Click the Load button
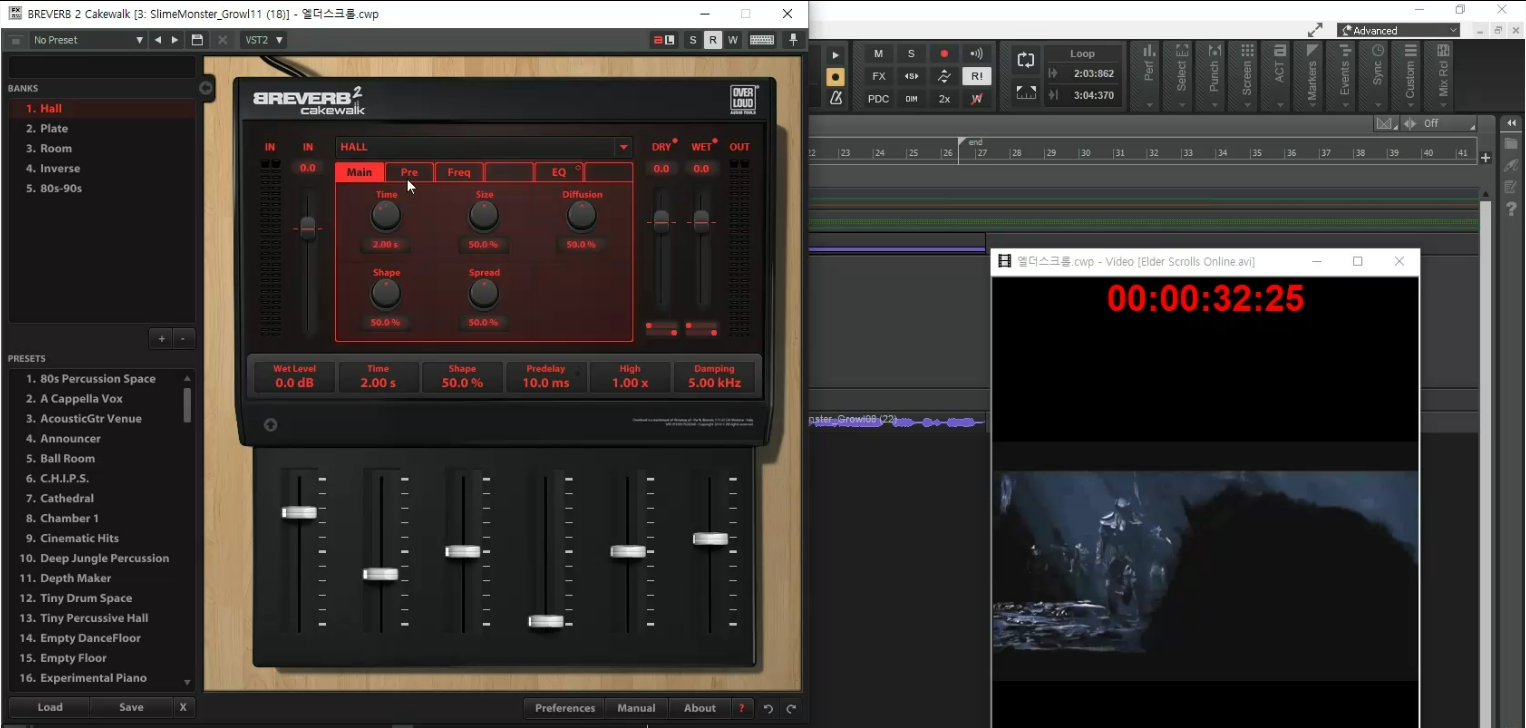This screenshot has width=1526, height=728. pyautogui.click(x=50, y=707)
